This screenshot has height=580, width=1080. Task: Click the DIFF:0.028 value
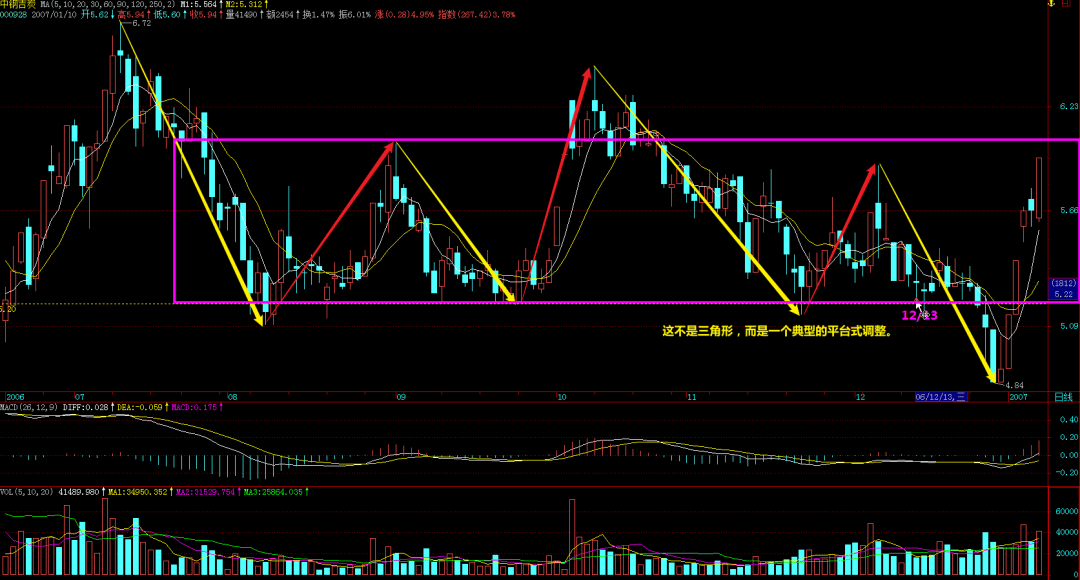pos(85,407)
